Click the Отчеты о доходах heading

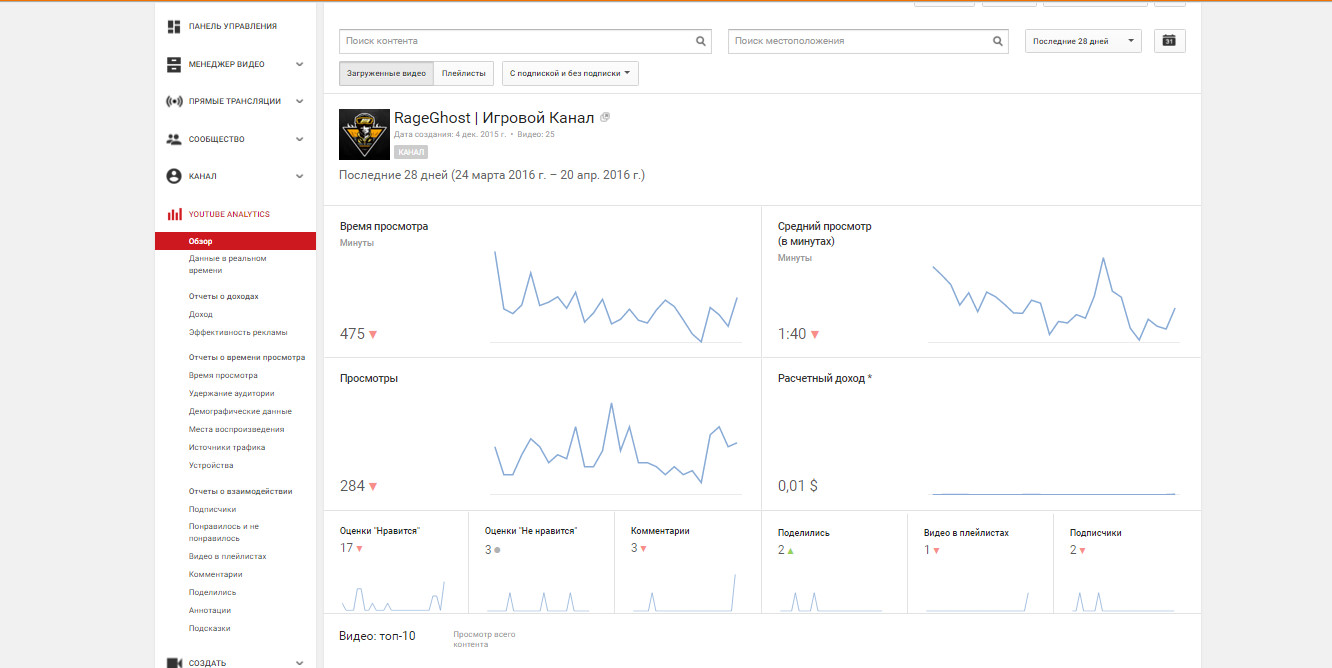tap(224, 296)
